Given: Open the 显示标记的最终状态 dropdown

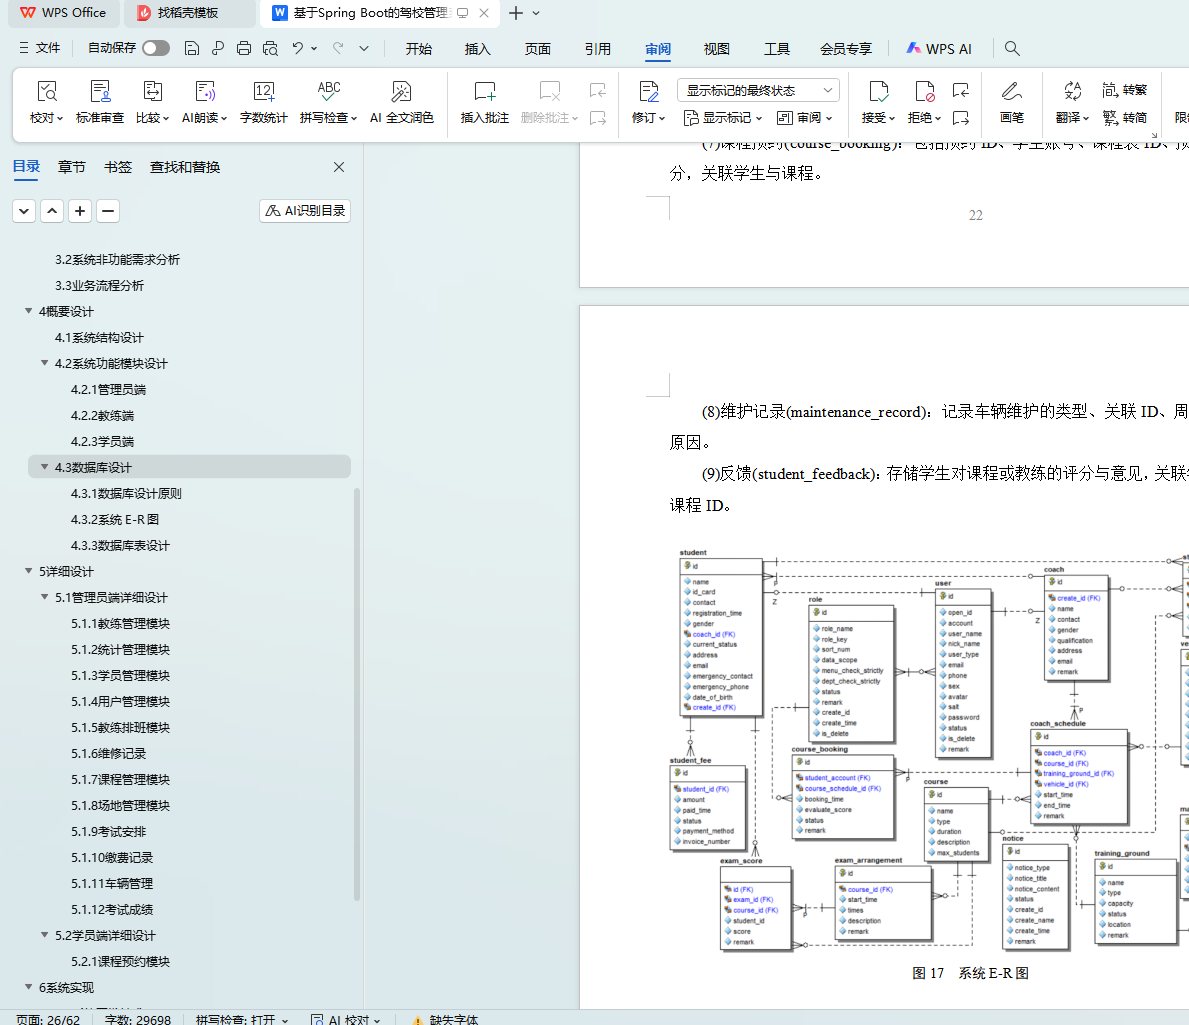Looking at the screenshot, I should tap(758, 90).
